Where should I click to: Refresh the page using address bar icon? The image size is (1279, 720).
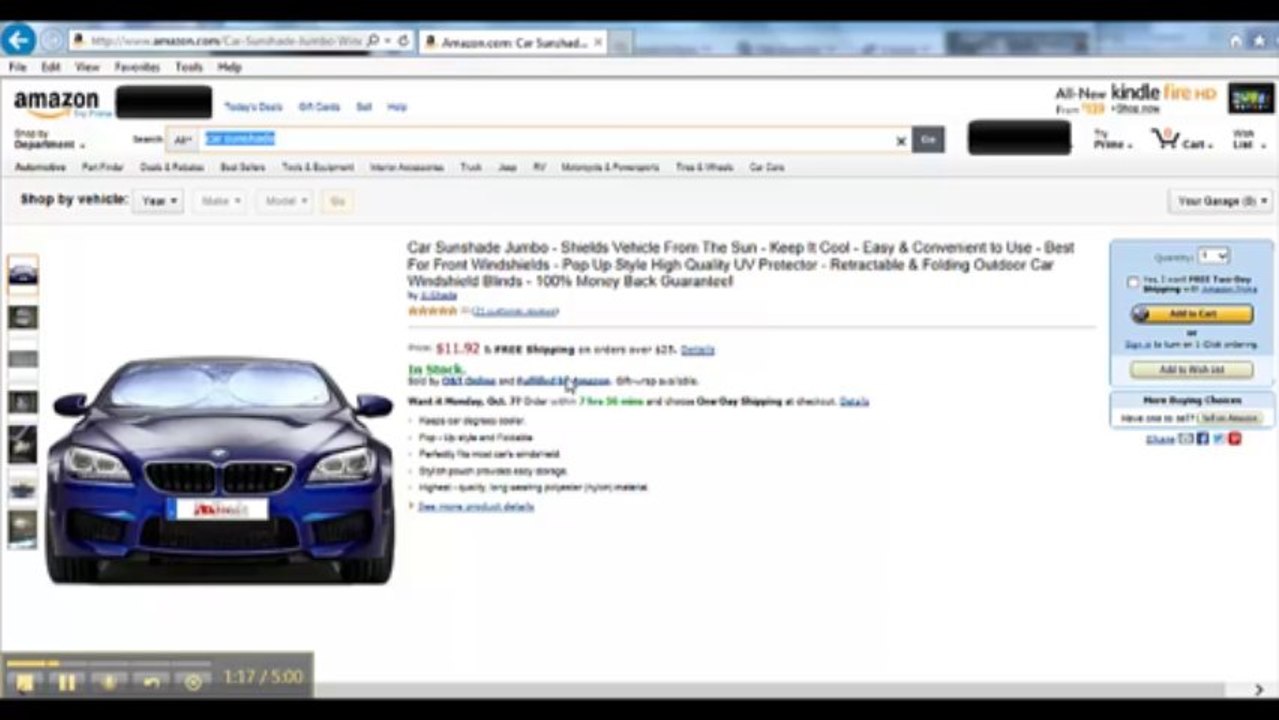click(x=403, y=41)
